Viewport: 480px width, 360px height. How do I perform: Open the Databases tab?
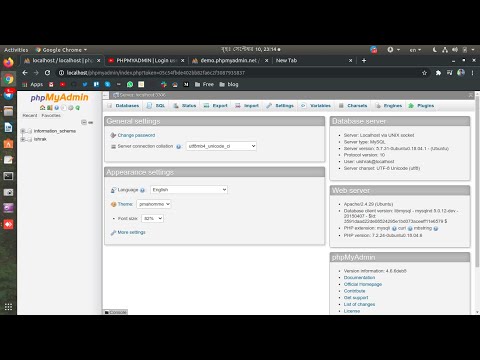123,106
